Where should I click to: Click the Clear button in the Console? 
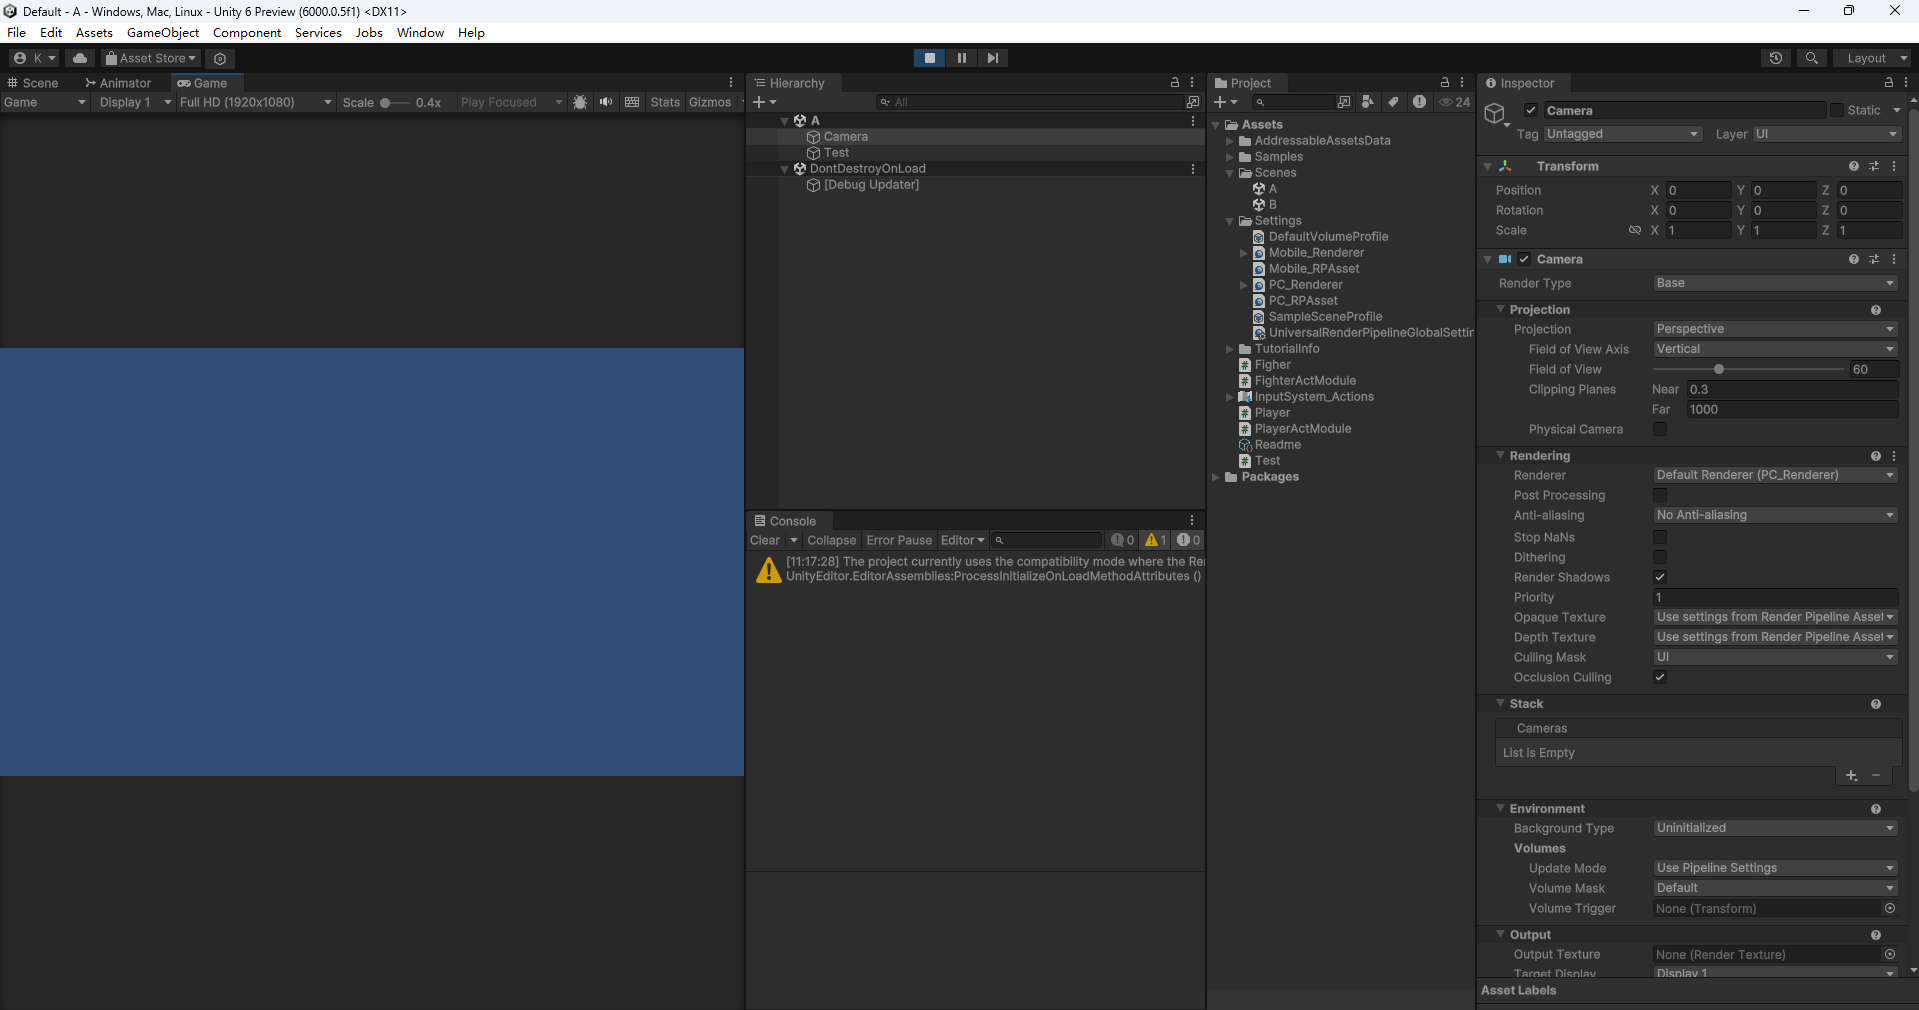pyautogui.click(x=763, y=540)
